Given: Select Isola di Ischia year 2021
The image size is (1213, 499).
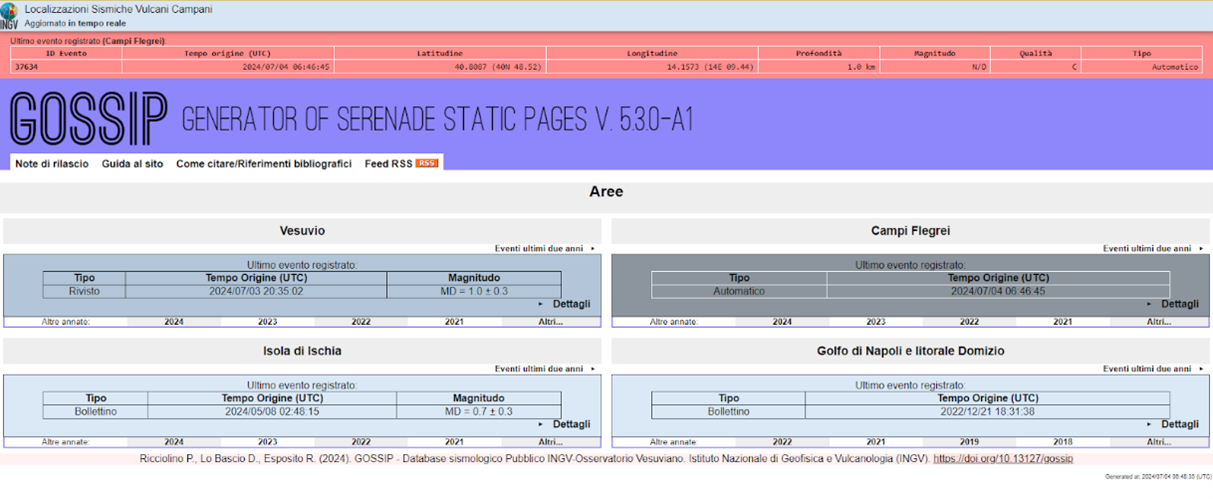Looking at the screenshot, I should pyautogui.click(x=454, y=442).
